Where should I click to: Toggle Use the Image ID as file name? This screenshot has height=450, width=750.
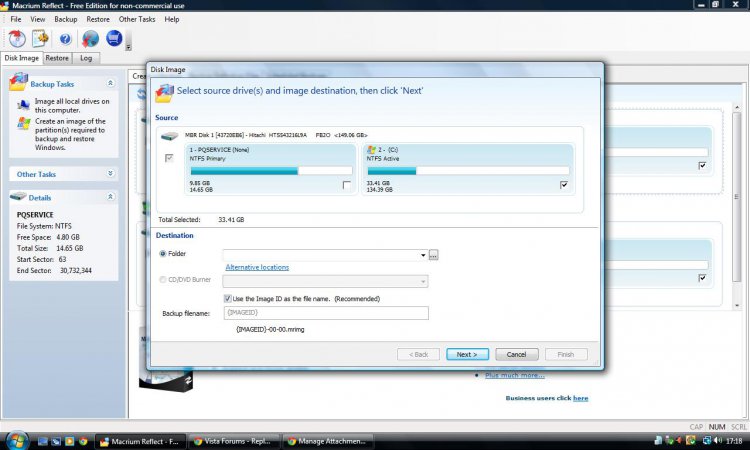pos(228,298)
